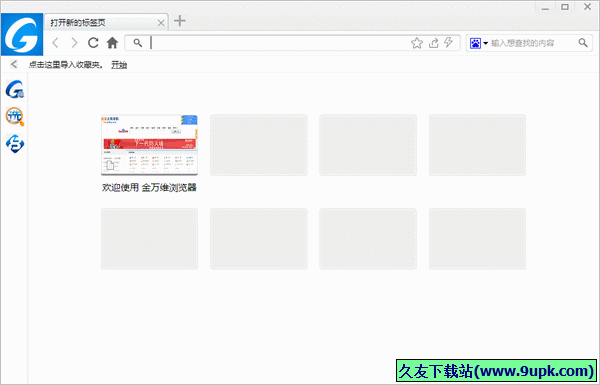Minimize the browser window
This screenshot has width=600, height=385.
click(x=545, y=7)
